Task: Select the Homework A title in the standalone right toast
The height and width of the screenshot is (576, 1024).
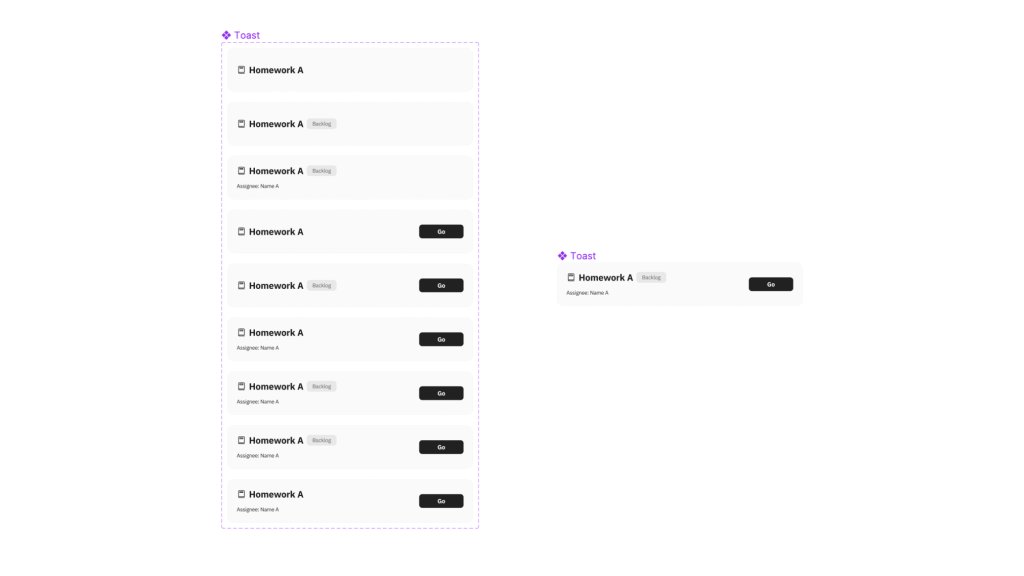Action: click(606, 278)
